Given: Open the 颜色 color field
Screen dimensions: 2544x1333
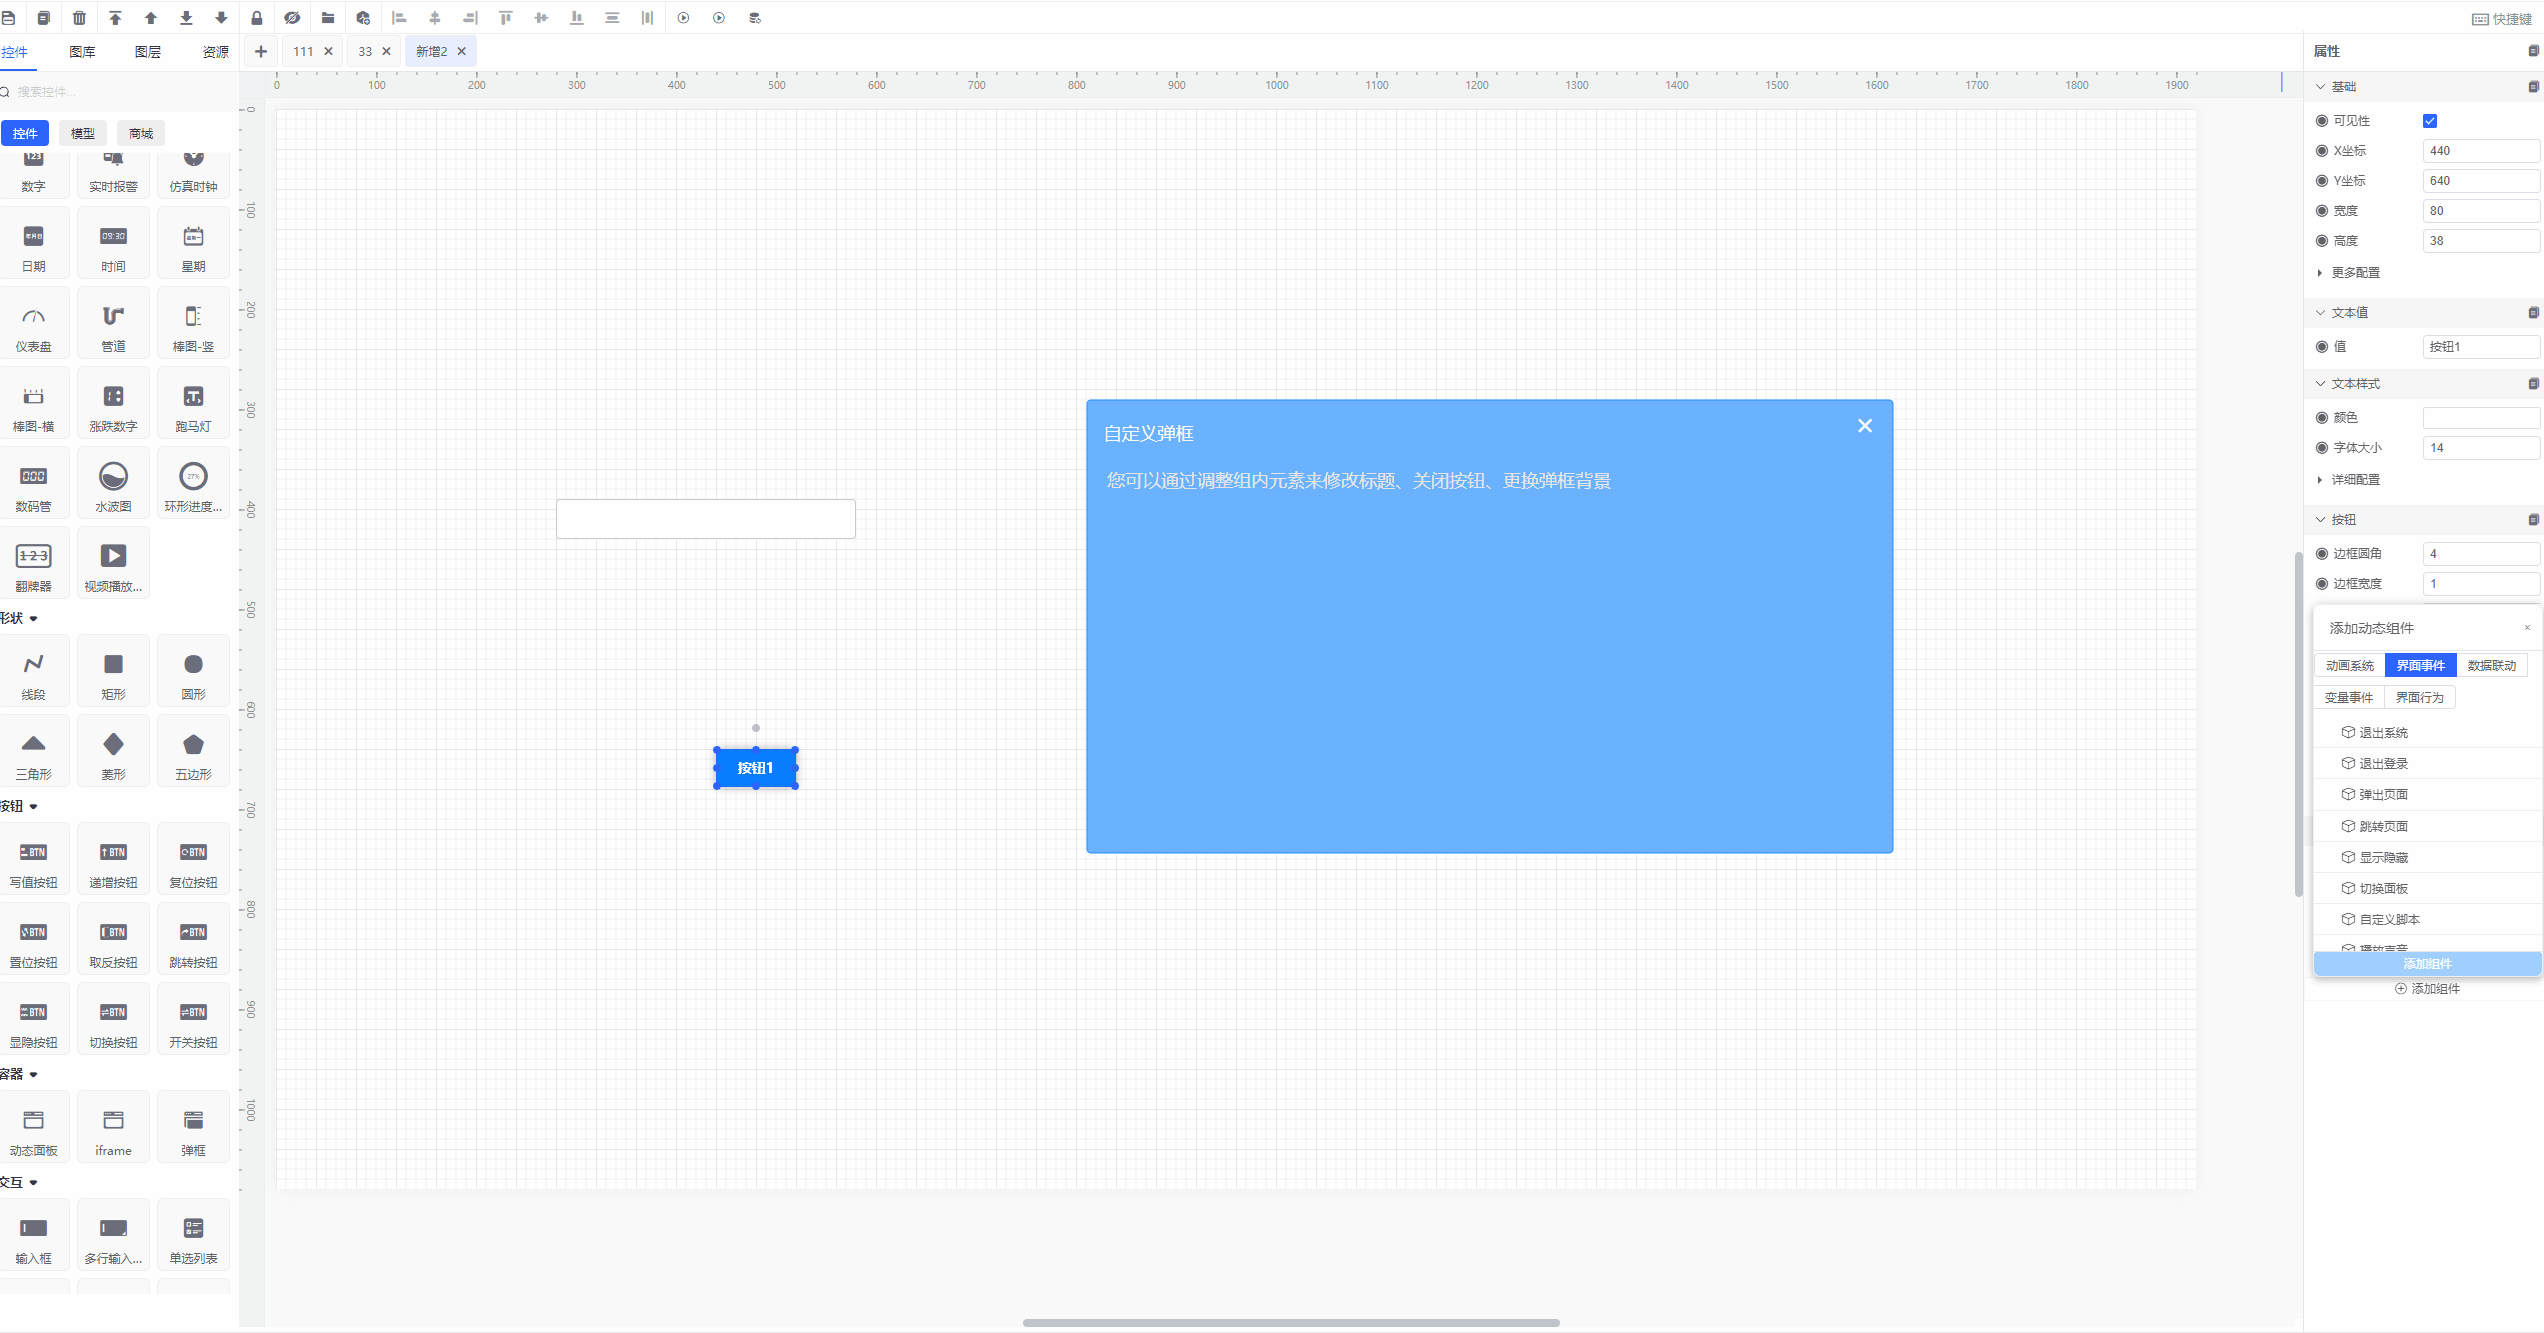Looking at the screenshot, I should pos(2480,418).
